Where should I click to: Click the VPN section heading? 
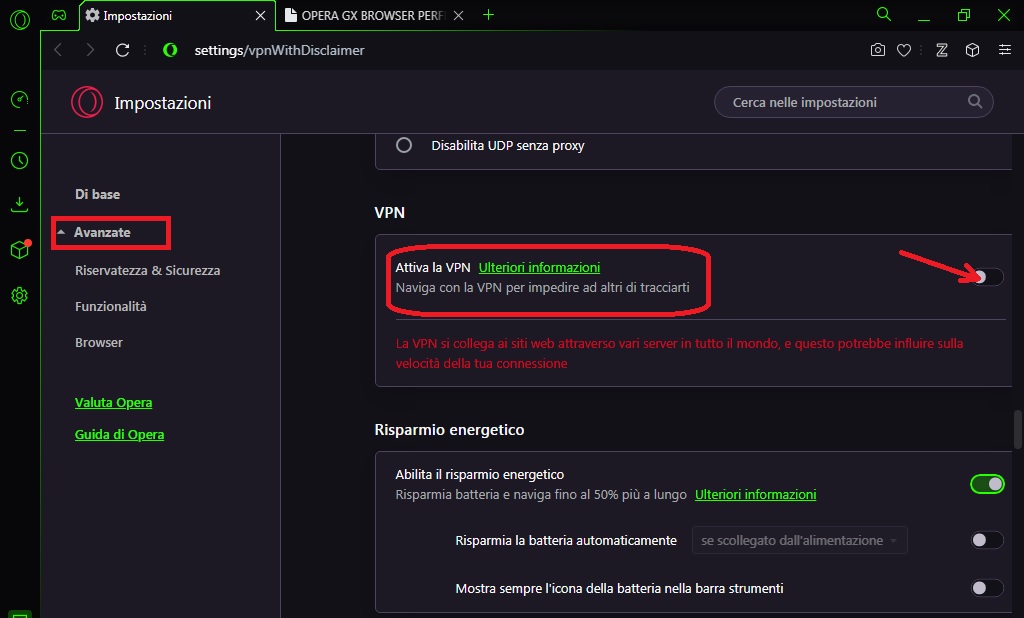pos(390,212)
